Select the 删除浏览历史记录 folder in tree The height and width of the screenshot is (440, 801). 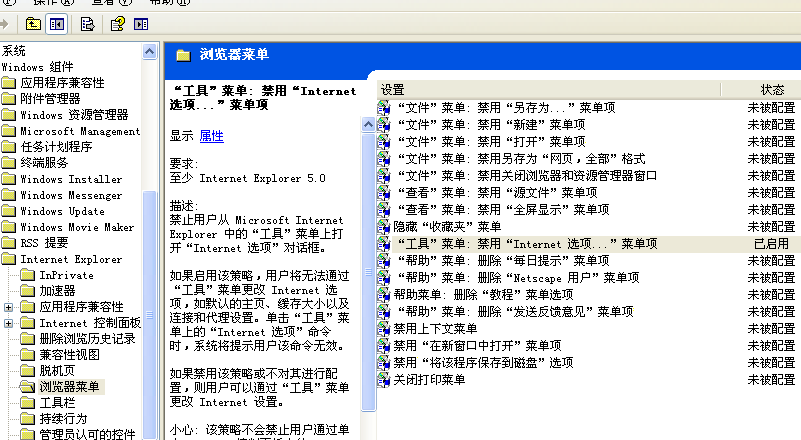(x=86, y=339)
